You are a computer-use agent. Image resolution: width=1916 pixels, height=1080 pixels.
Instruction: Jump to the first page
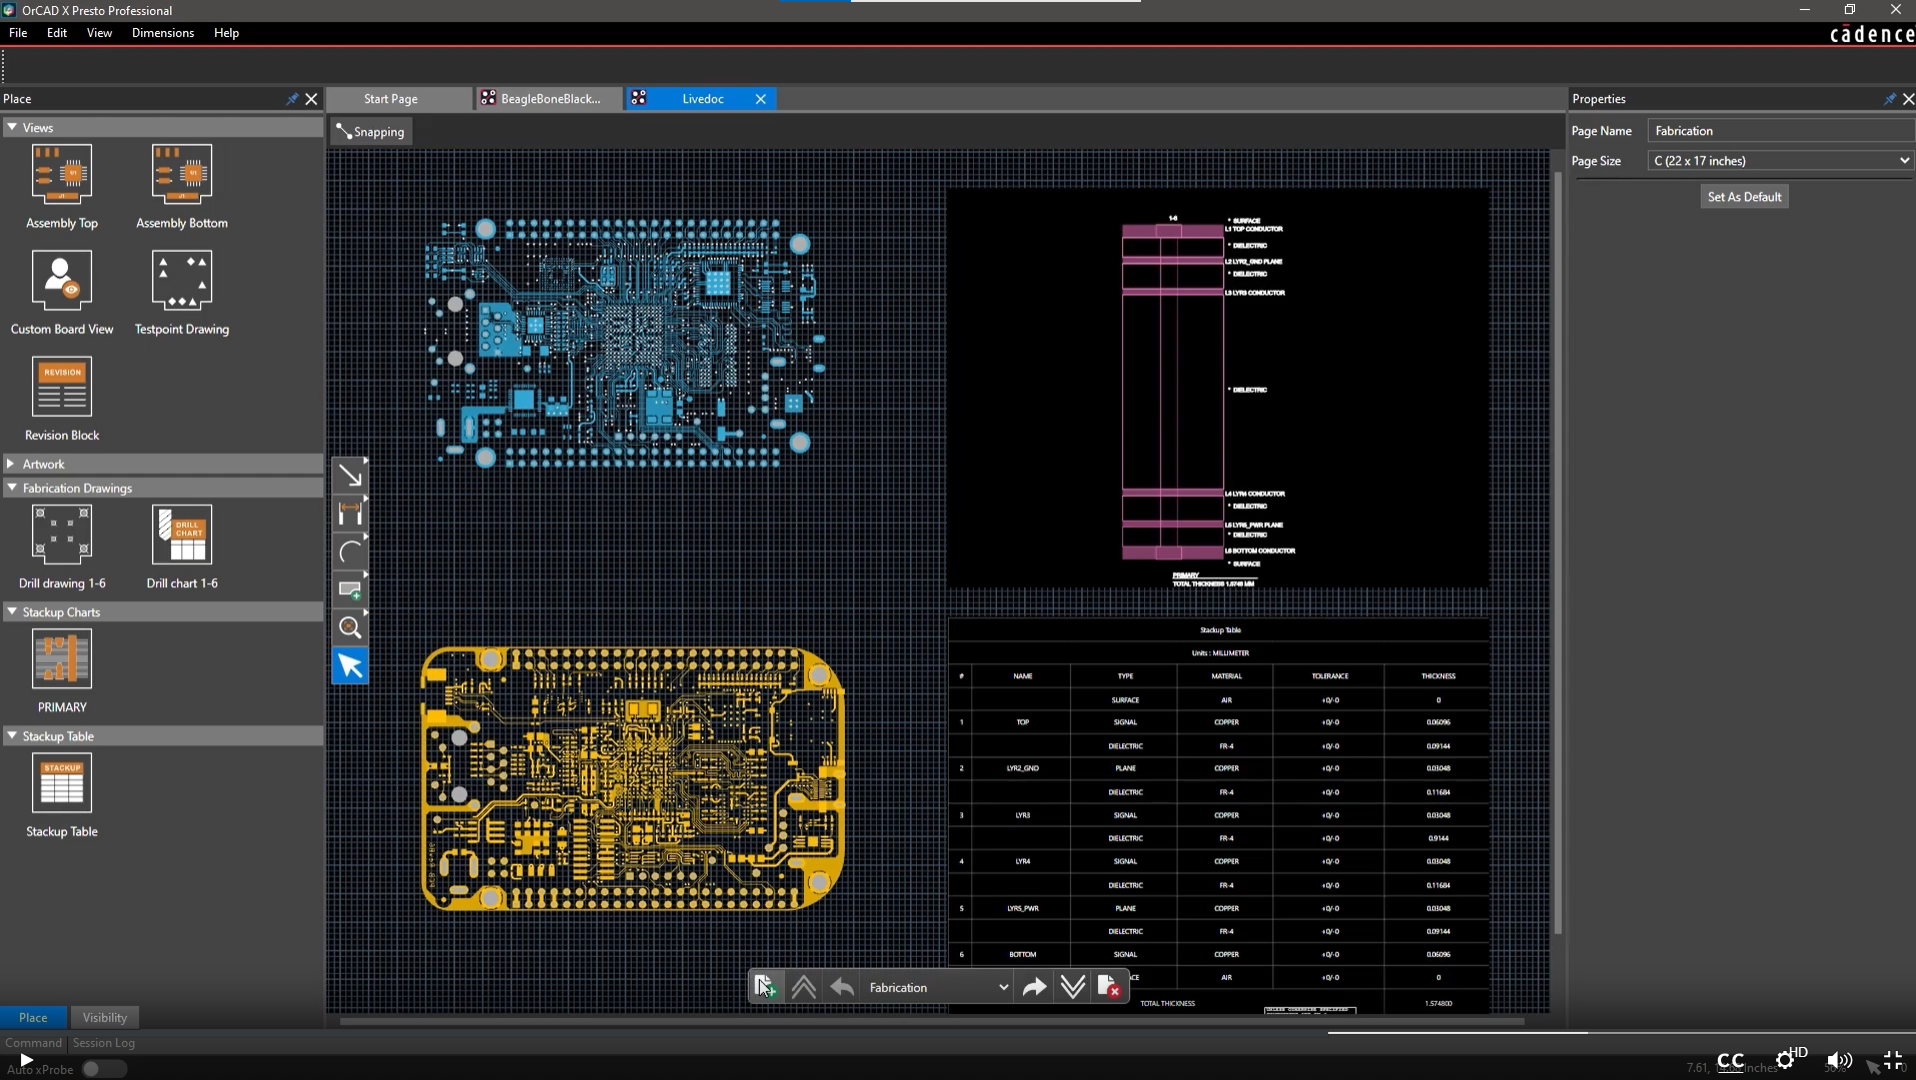(803, 987)
